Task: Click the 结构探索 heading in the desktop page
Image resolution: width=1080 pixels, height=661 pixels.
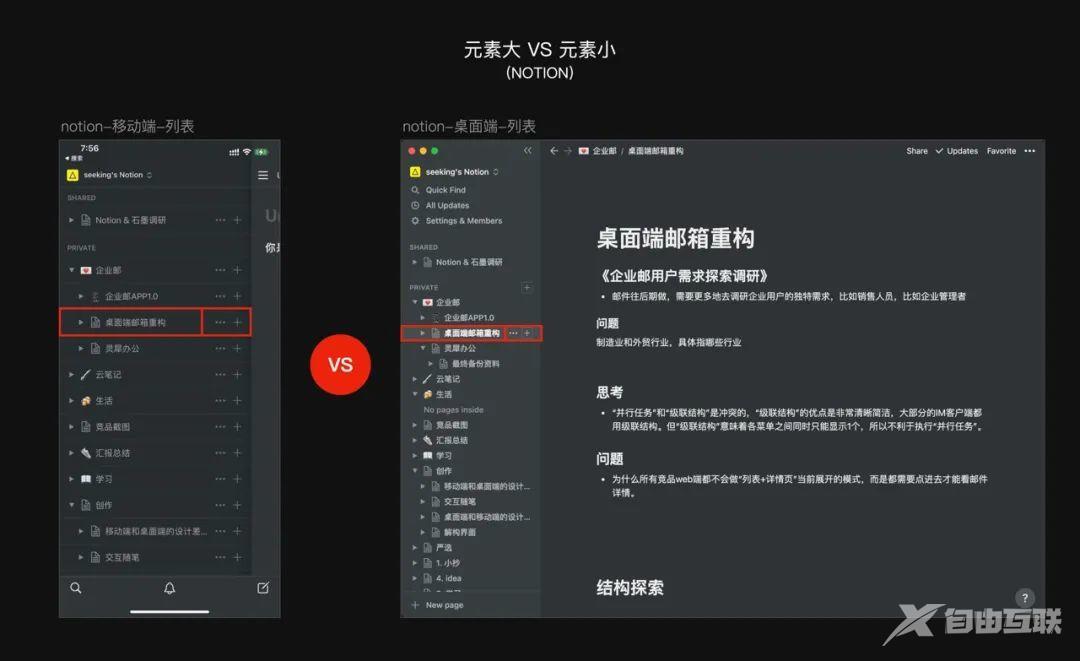Action: pos(630,587)
